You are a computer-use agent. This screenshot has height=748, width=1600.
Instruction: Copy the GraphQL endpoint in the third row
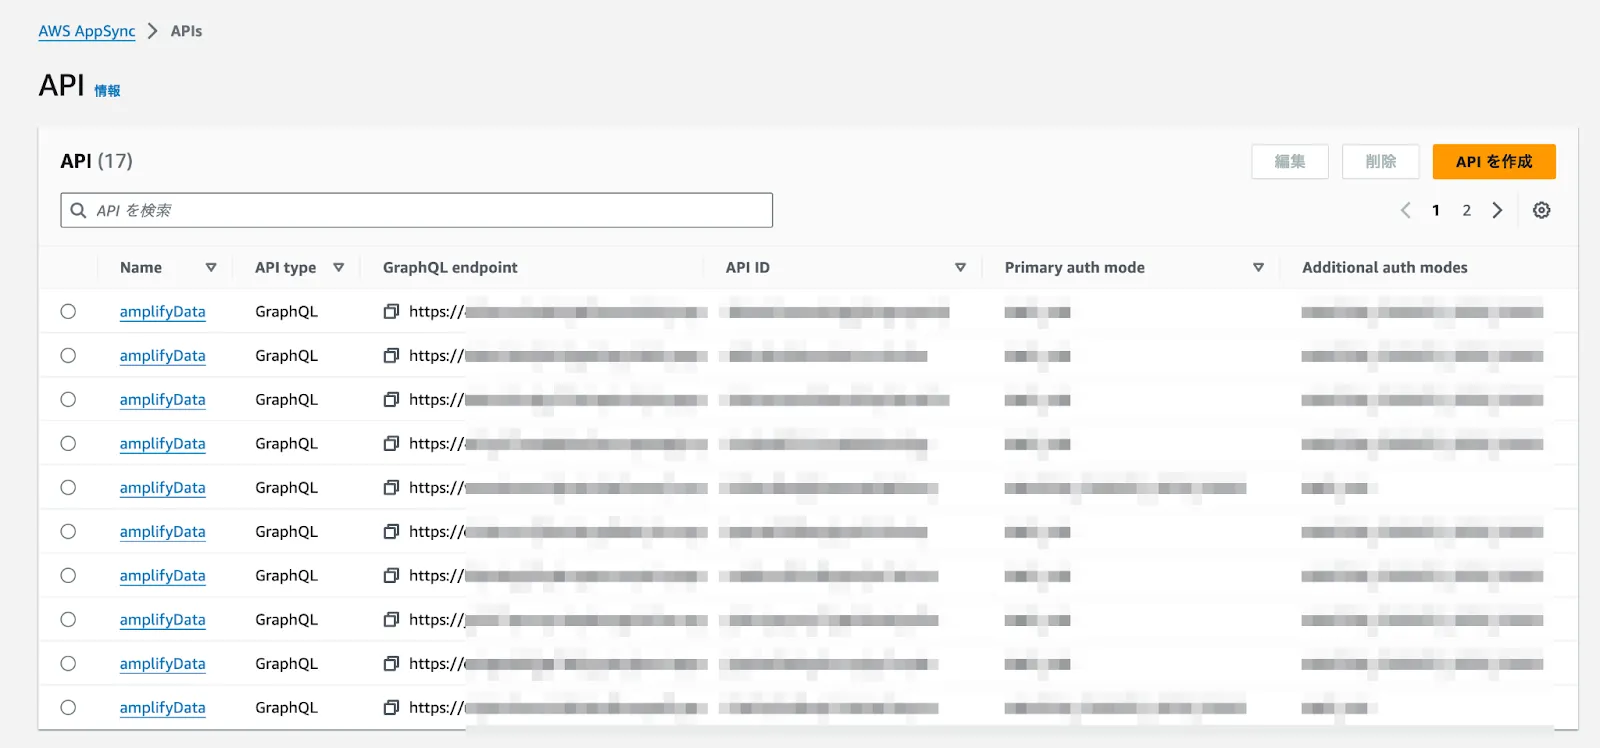pos(391,399)
